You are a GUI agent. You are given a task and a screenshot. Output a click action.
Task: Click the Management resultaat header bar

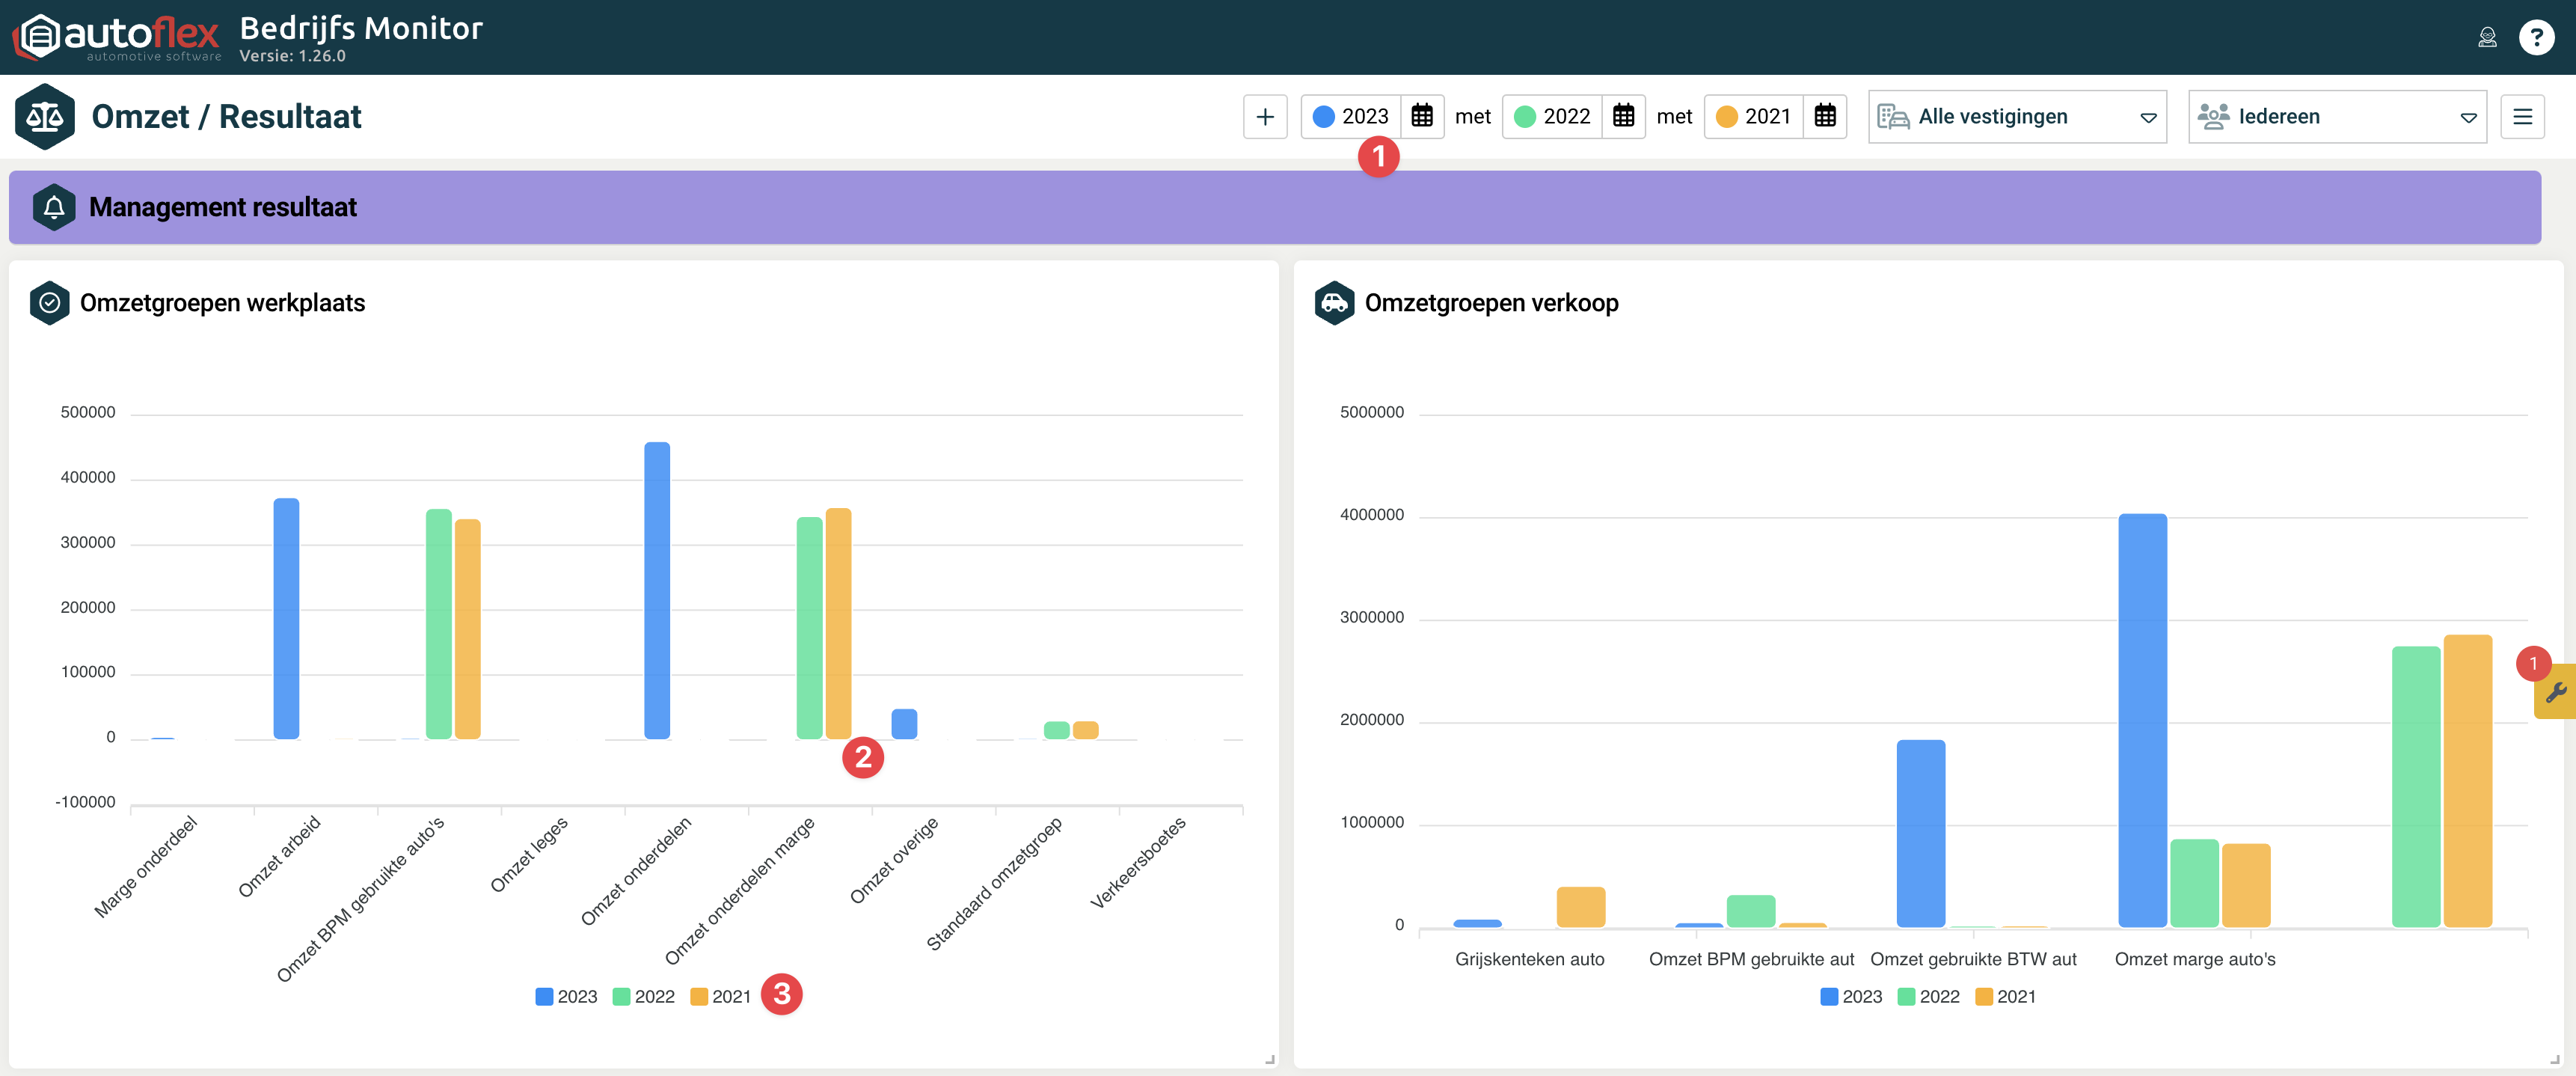(x=1274, y=207)
